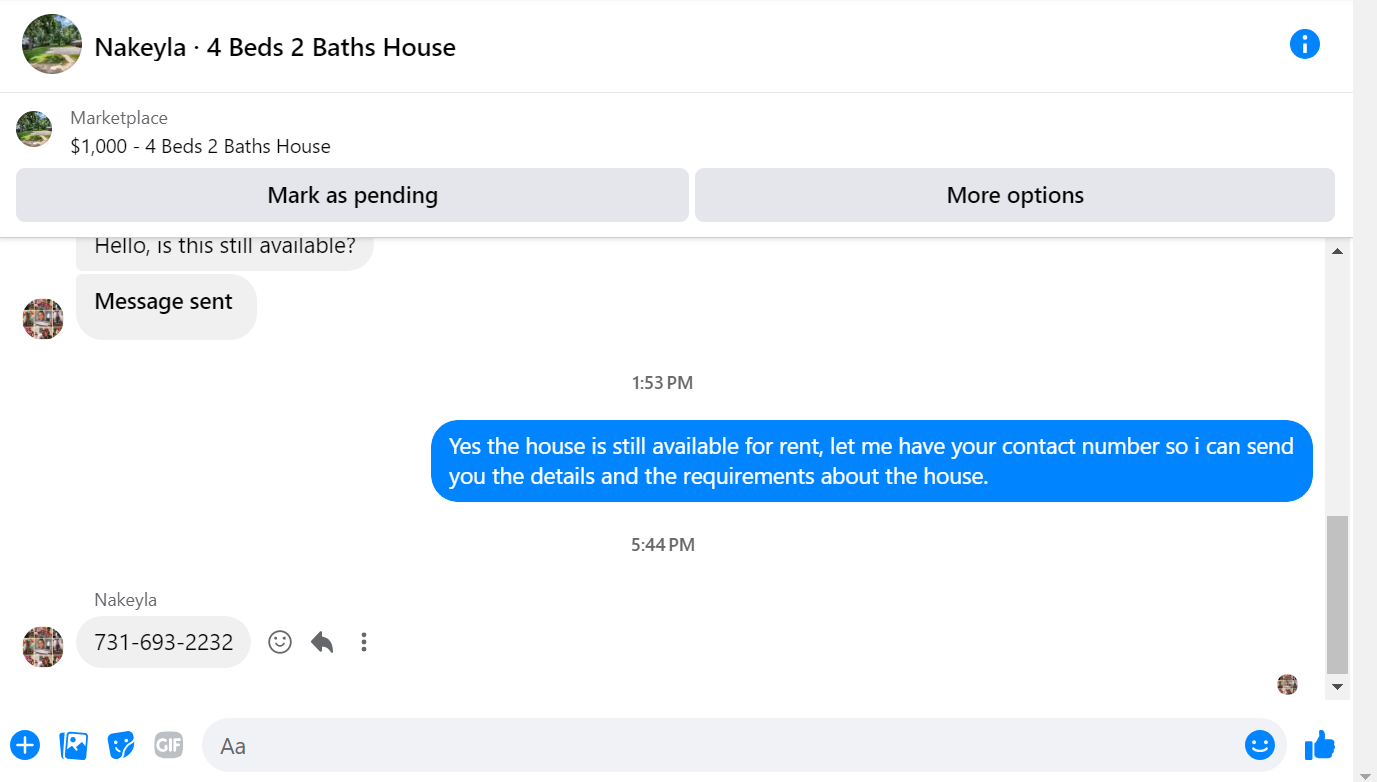Reply to the 731-693-2232 message
The height and width of the screenshot is (782, 1377).
(322, 642)
